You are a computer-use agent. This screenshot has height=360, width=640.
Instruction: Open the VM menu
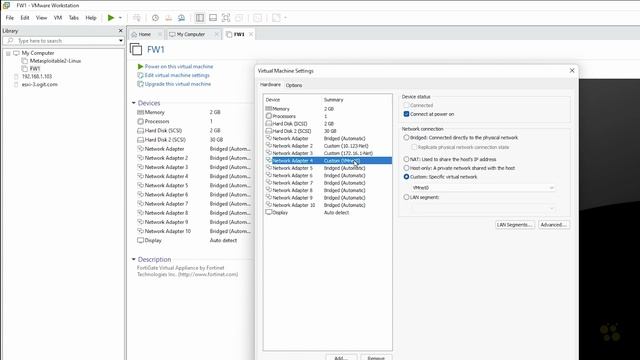pyautogui.click(x=58, y=18)
